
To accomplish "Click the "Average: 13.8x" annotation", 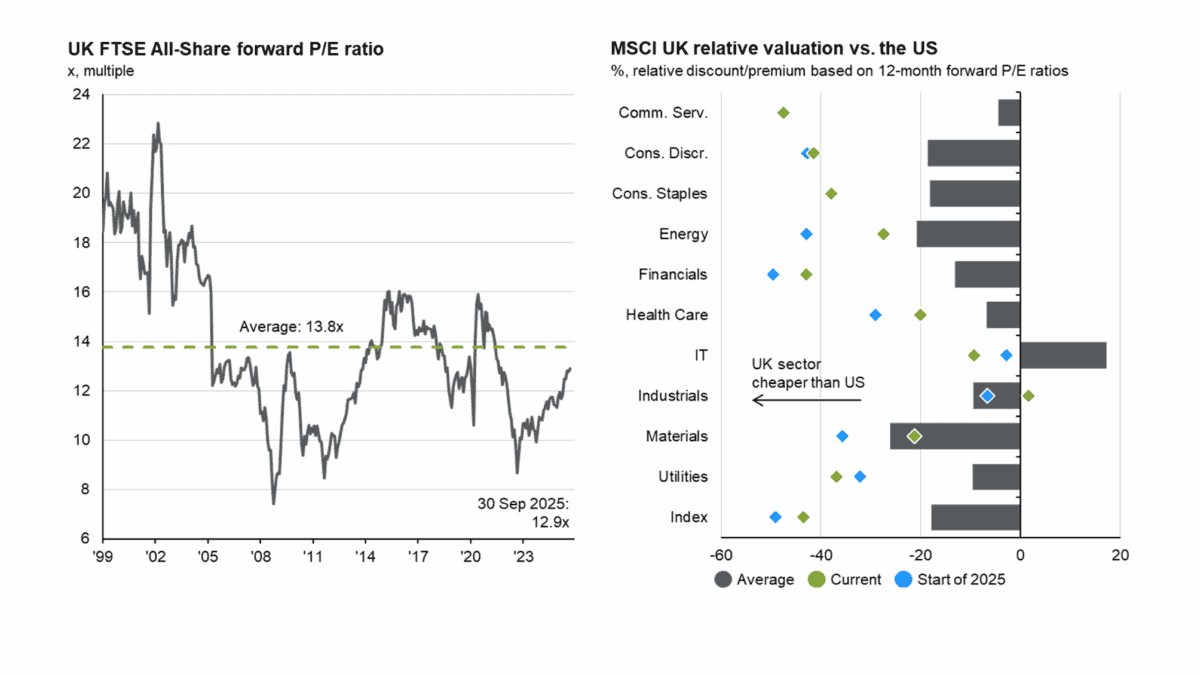I will [292, 326].
